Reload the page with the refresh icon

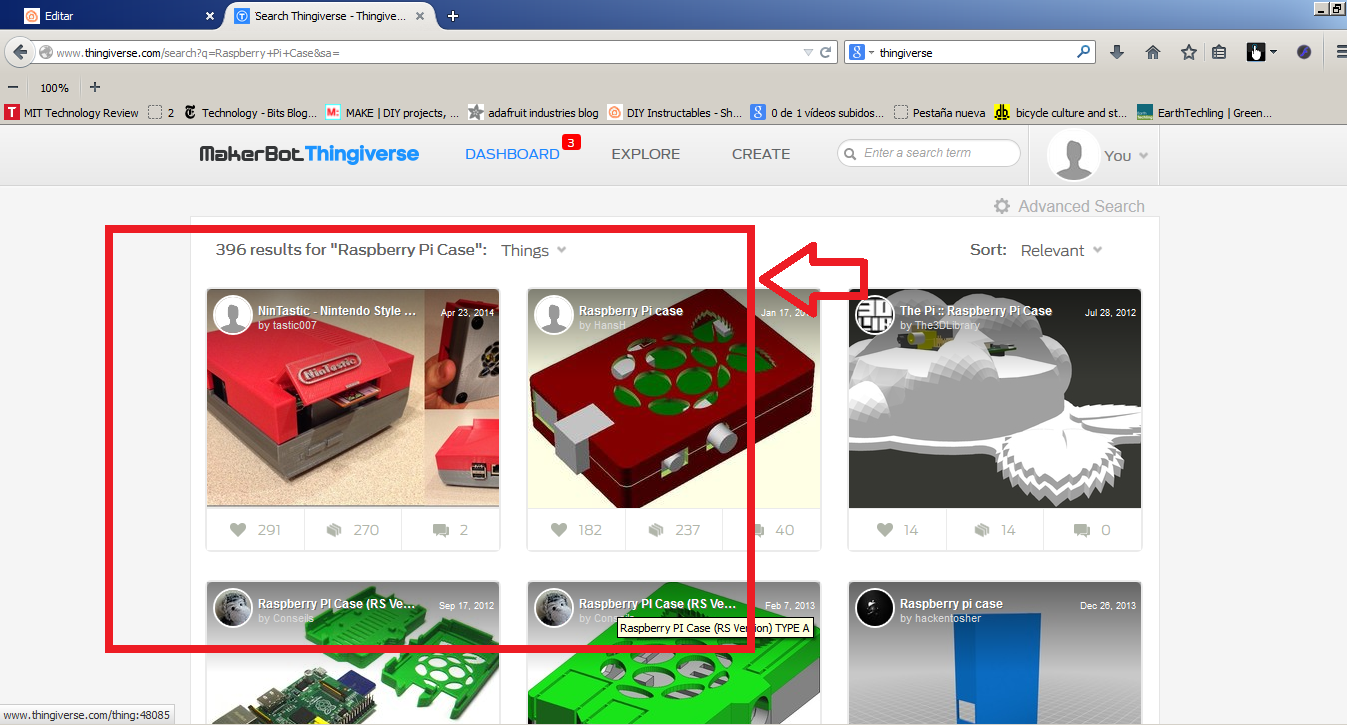[x=825, y=52]
